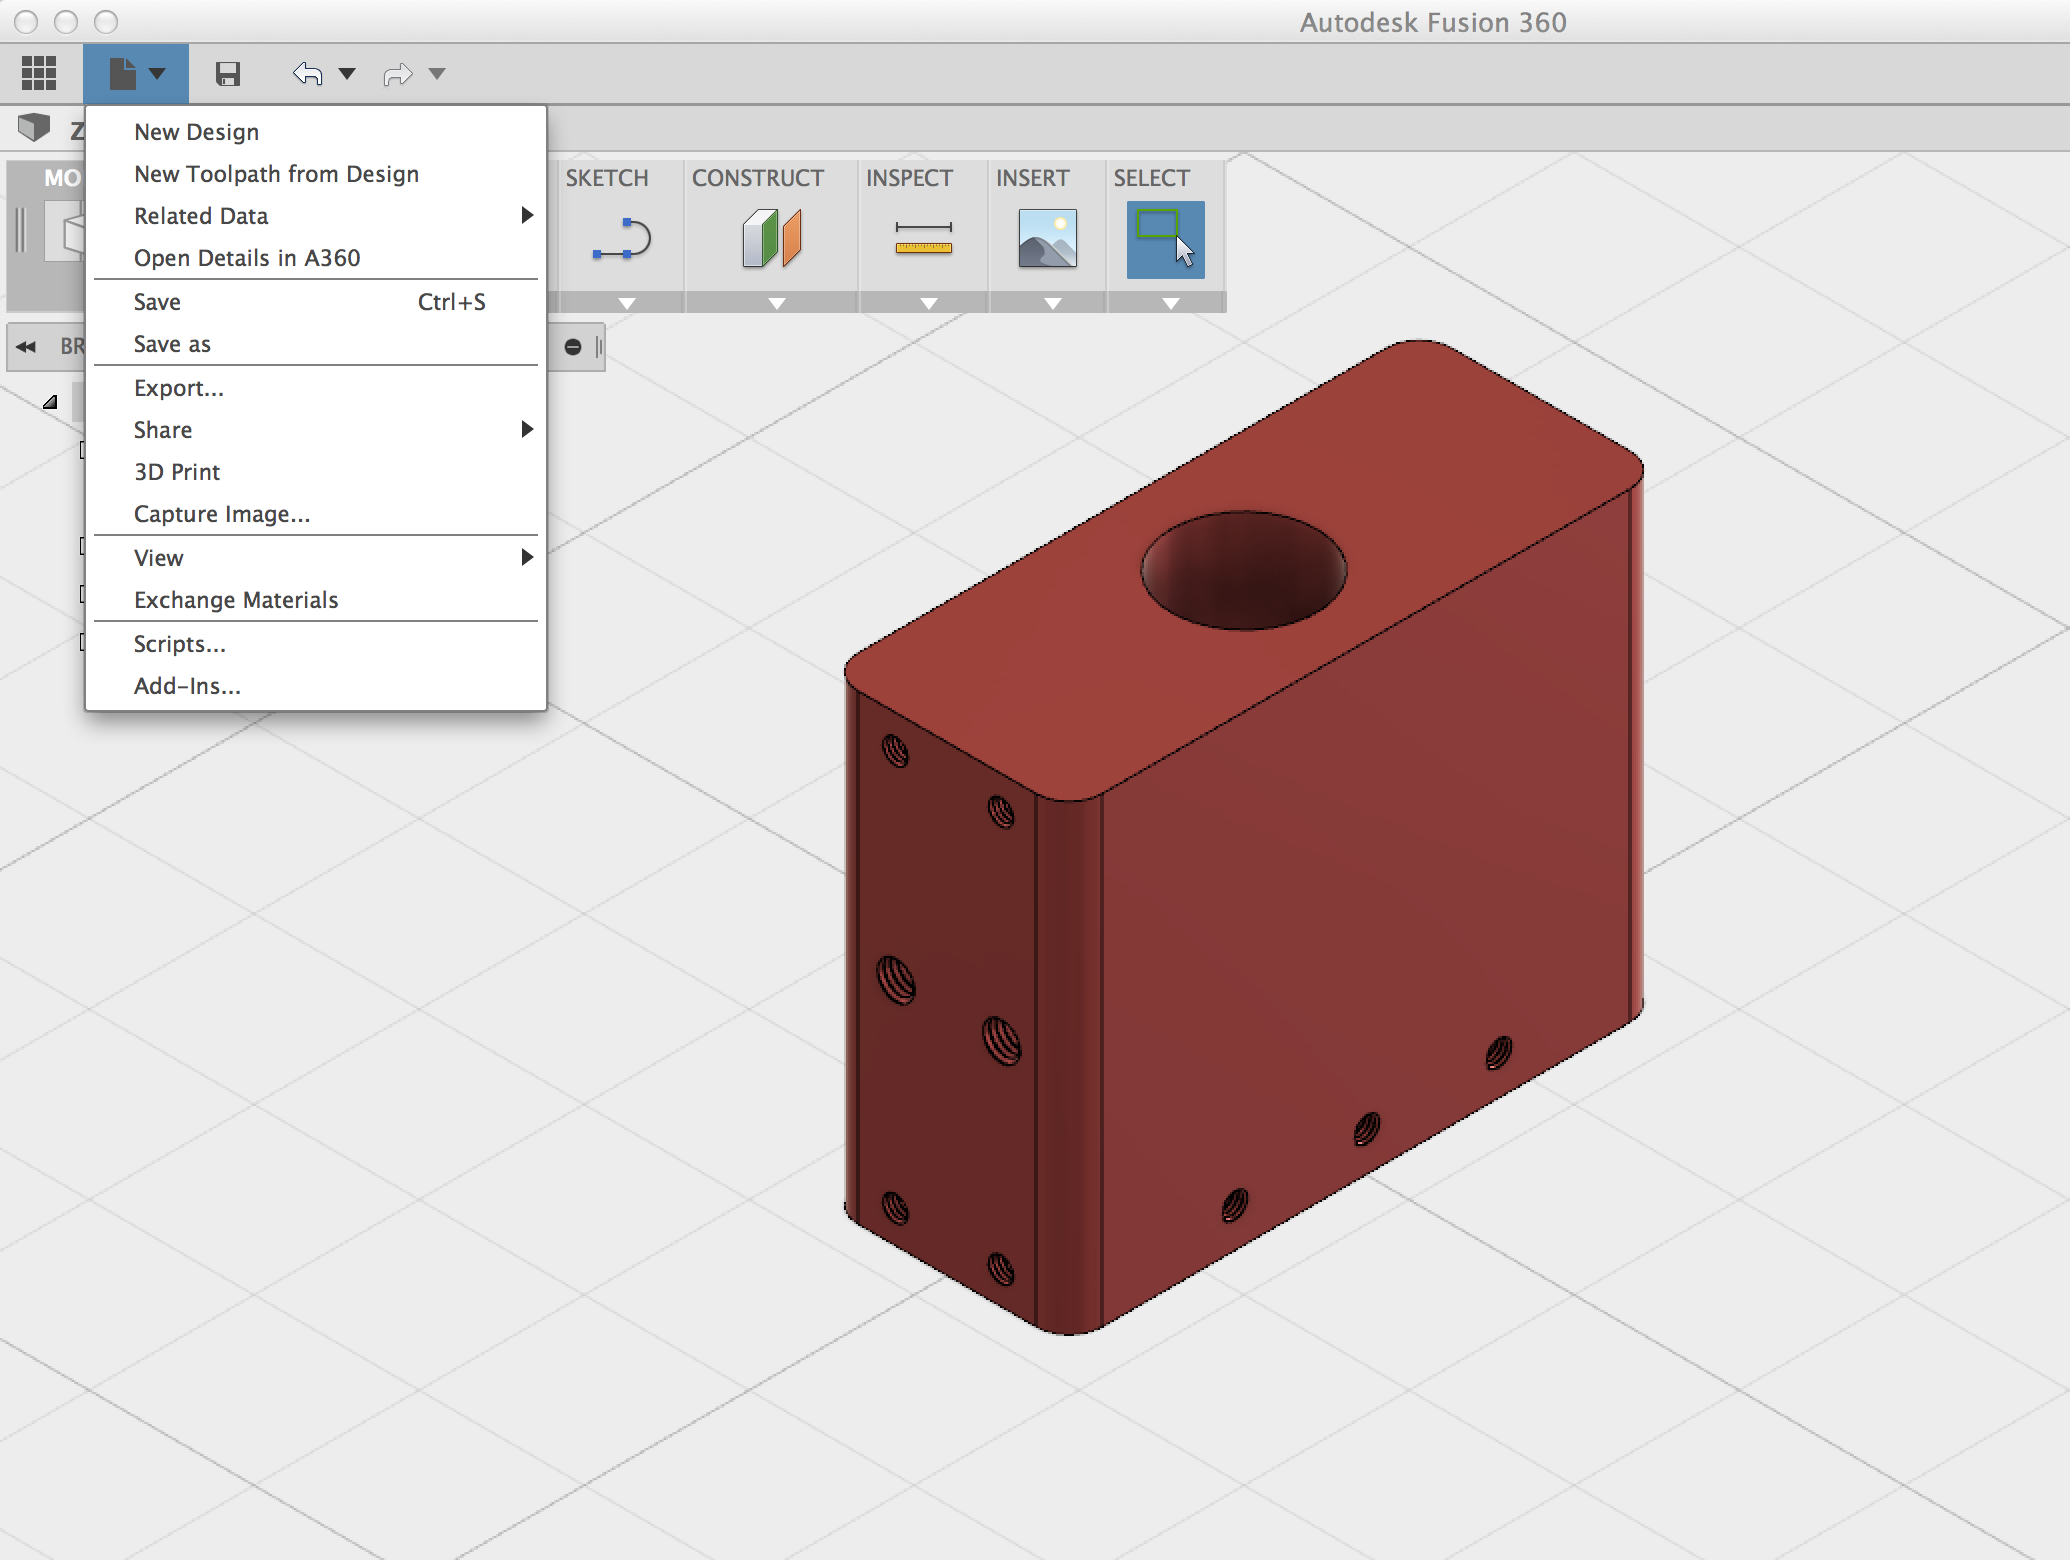Open the 3D Print command
The width and height of the screenshot is (2070, 1560).
coord(176,471)
